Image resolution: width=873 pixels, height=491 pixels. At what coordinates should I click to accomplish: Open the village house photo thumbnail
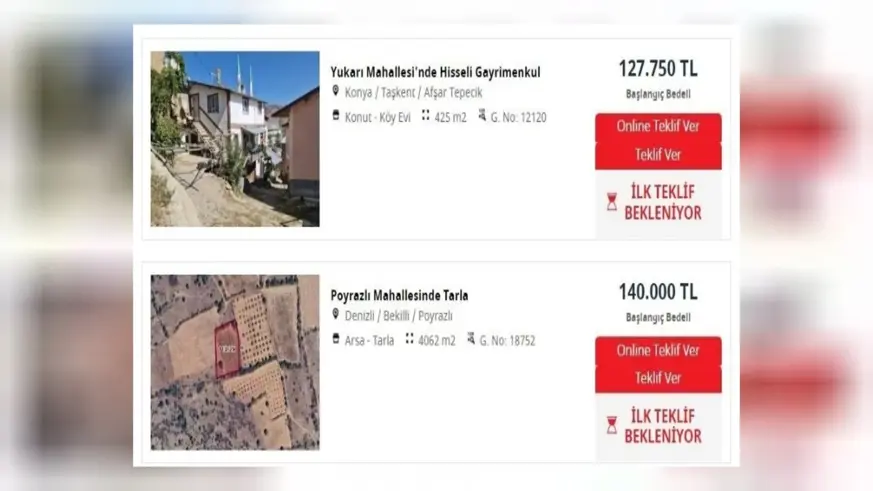(x=235, y=139)
